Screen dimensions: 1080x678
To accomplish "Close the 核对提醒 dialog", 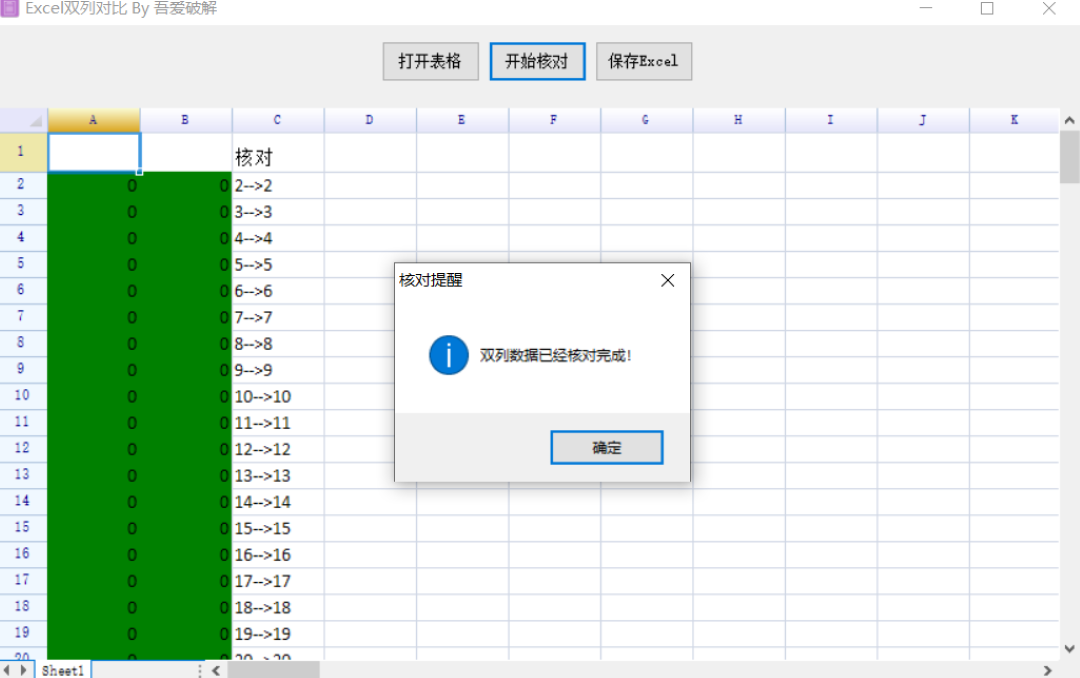I will coord(667,280).
